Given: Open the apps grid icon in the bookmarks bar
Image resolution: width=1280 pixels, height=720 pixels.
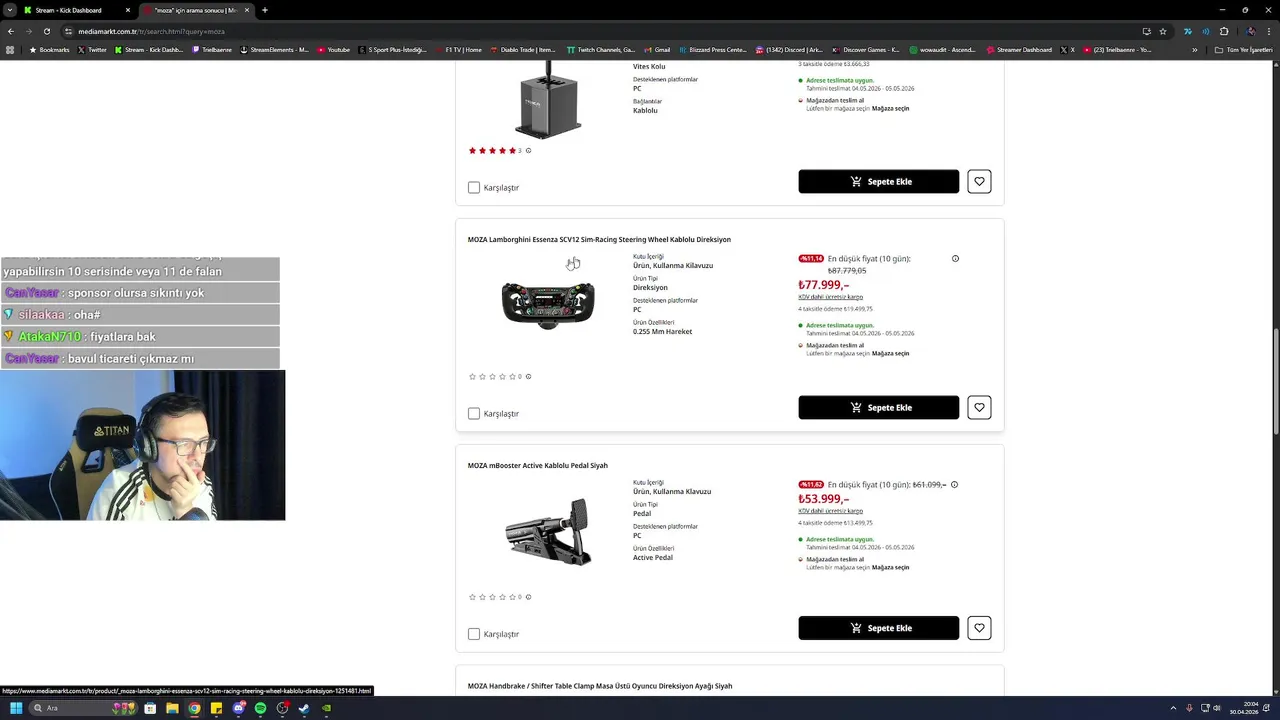Looking at the screenshot, I should (x=10, y=49).
